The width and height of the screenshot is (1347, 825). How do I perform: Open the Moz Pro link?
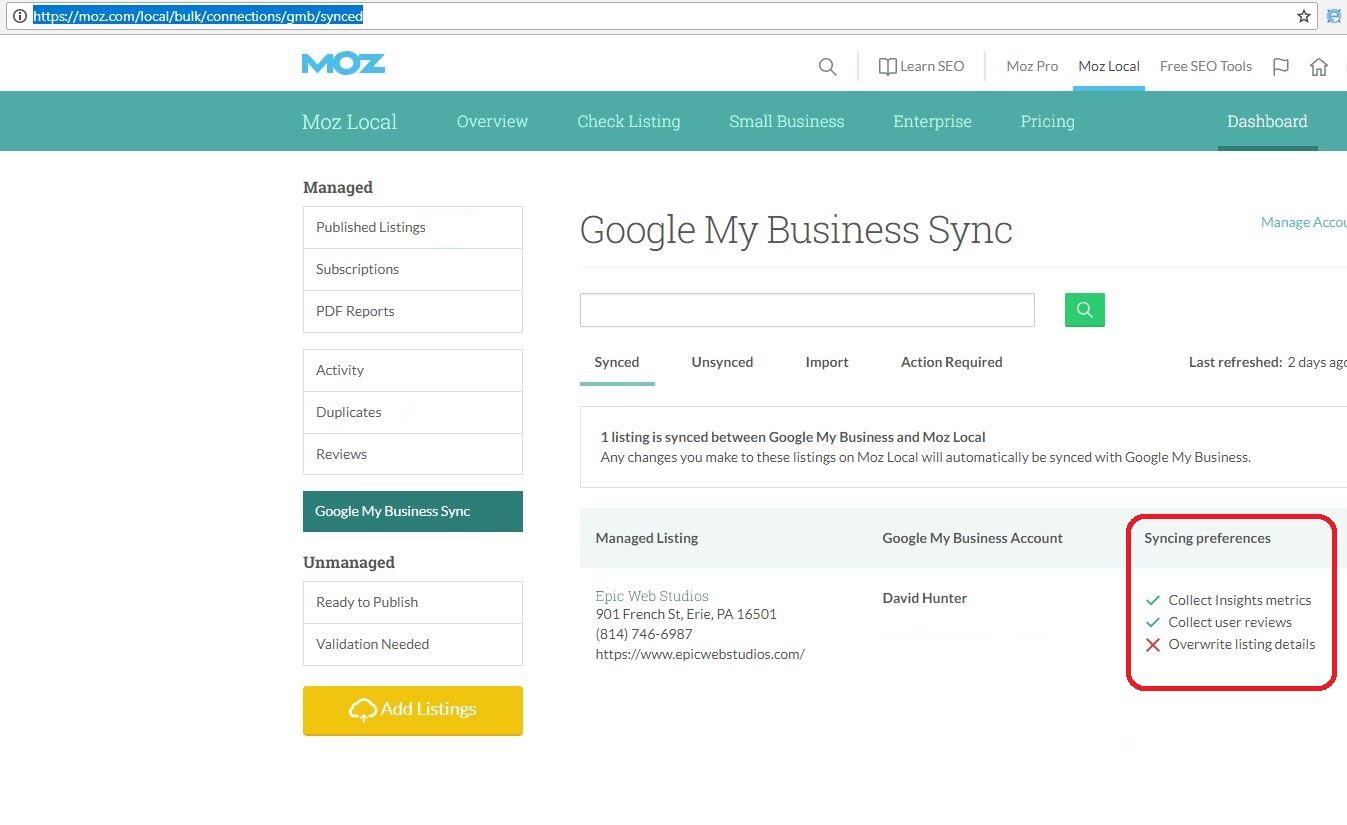click(x=1032, y=66)
